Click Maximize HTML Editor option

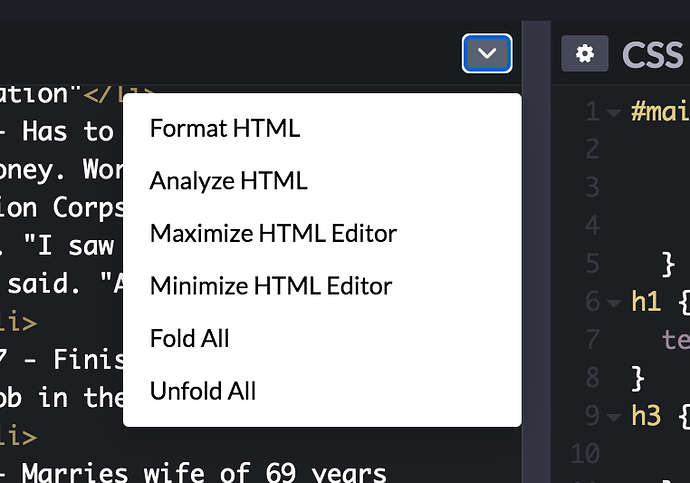pos(273,233)
